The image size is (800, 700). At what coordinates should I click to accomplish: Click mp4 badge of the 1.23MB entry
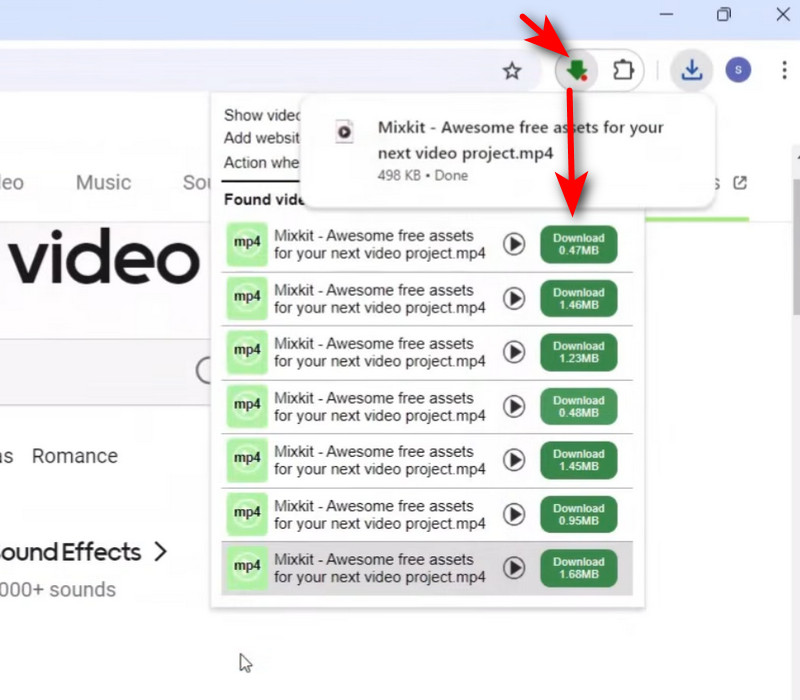247,352
